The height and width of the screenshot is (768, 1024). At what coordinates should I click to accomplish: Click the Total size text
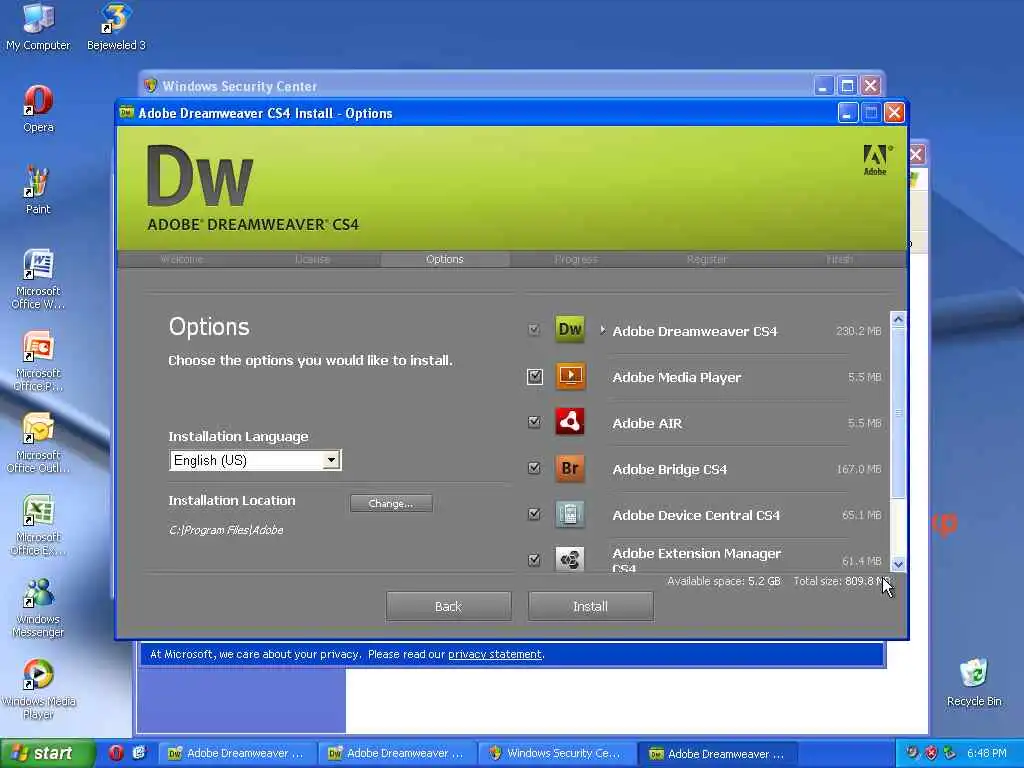pyautogui.click(x=842, y=581)
